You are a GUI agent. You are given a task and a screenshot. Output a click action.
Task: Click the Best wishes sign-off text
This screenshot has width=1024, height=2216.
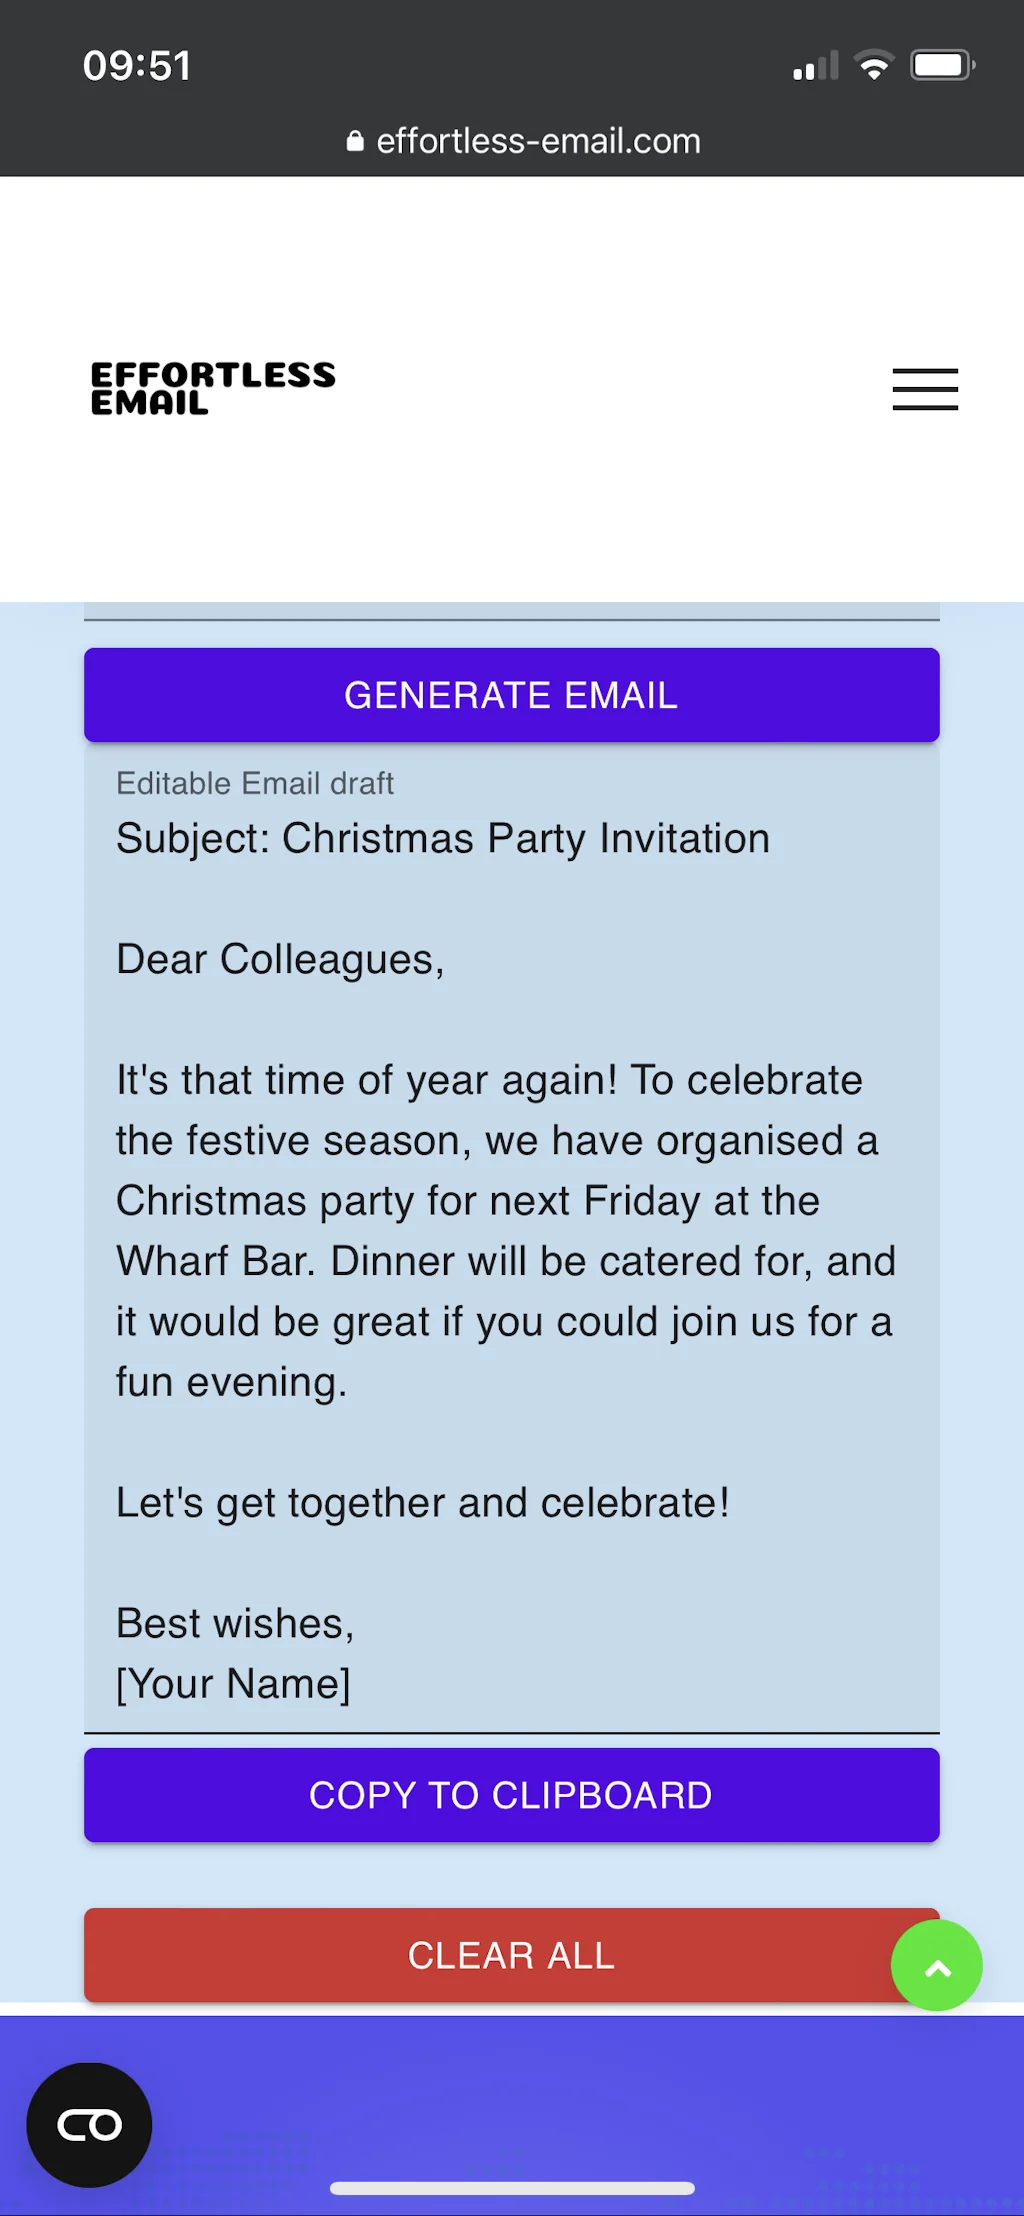point(235,1622)
